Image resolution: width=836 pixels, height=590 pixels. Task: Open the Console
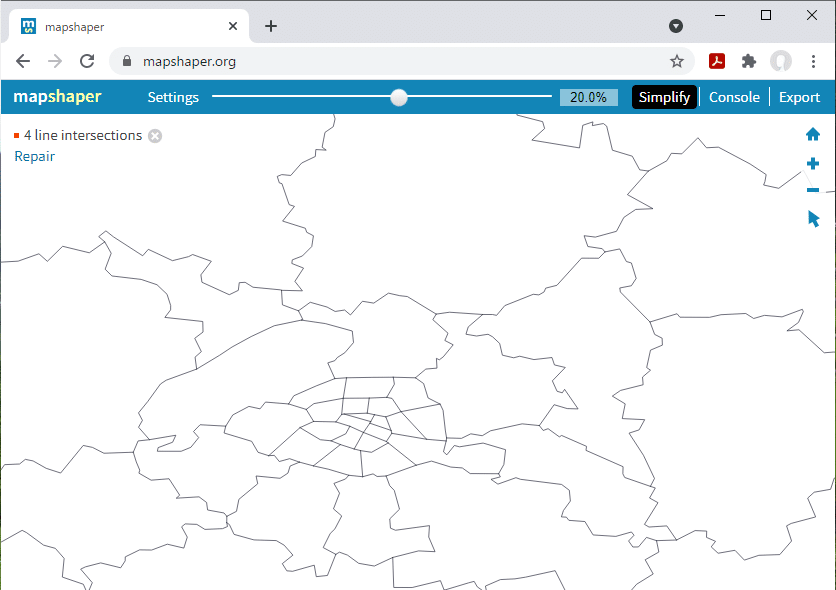[734, 97]
